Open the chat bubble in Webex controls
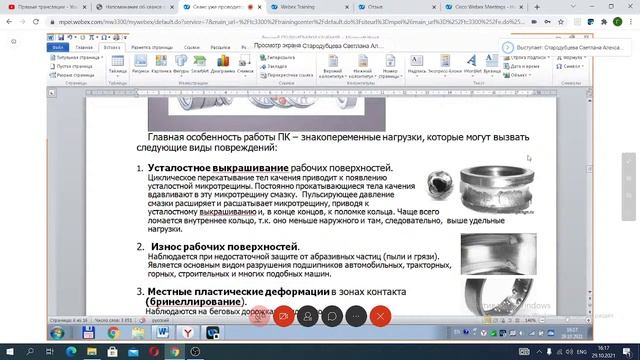The width and height of the screenshot is (640, 360). coord(332,316)
